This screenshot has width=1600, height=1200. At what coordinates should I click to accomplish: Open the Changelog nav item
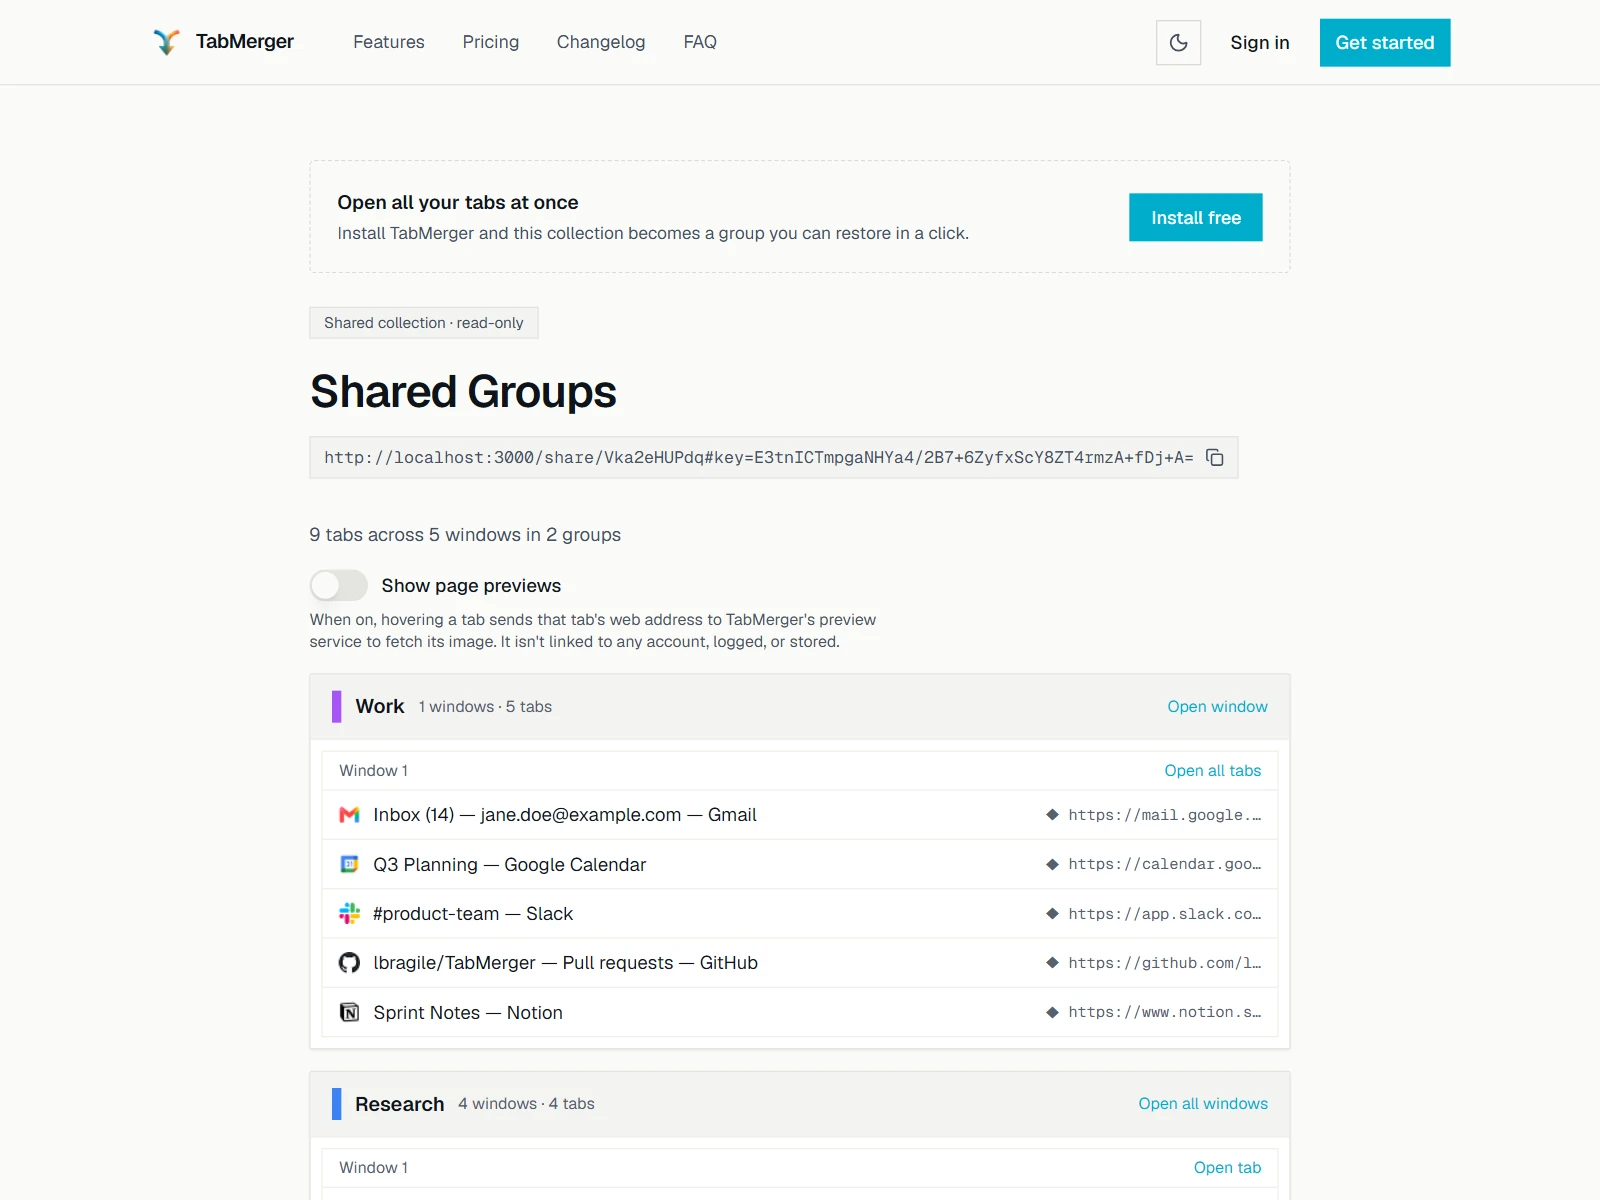(x=601, y=42)
